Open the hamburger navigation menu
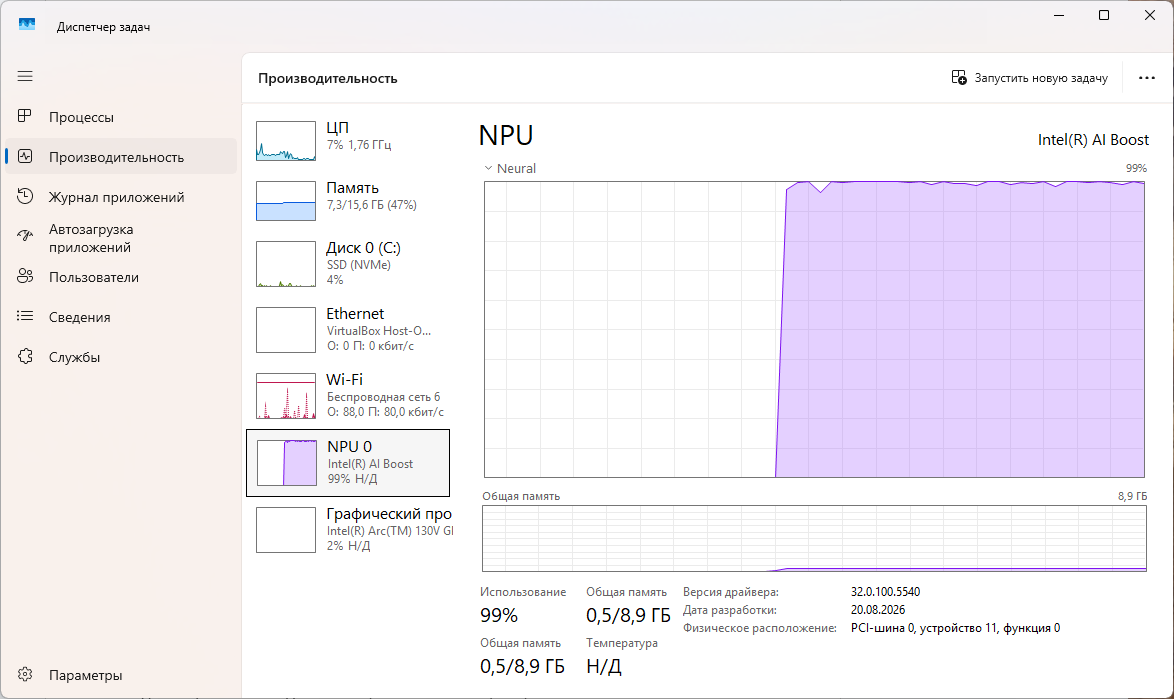The height and width of the screenshot is (699, 1174). [x=25, y=76]
